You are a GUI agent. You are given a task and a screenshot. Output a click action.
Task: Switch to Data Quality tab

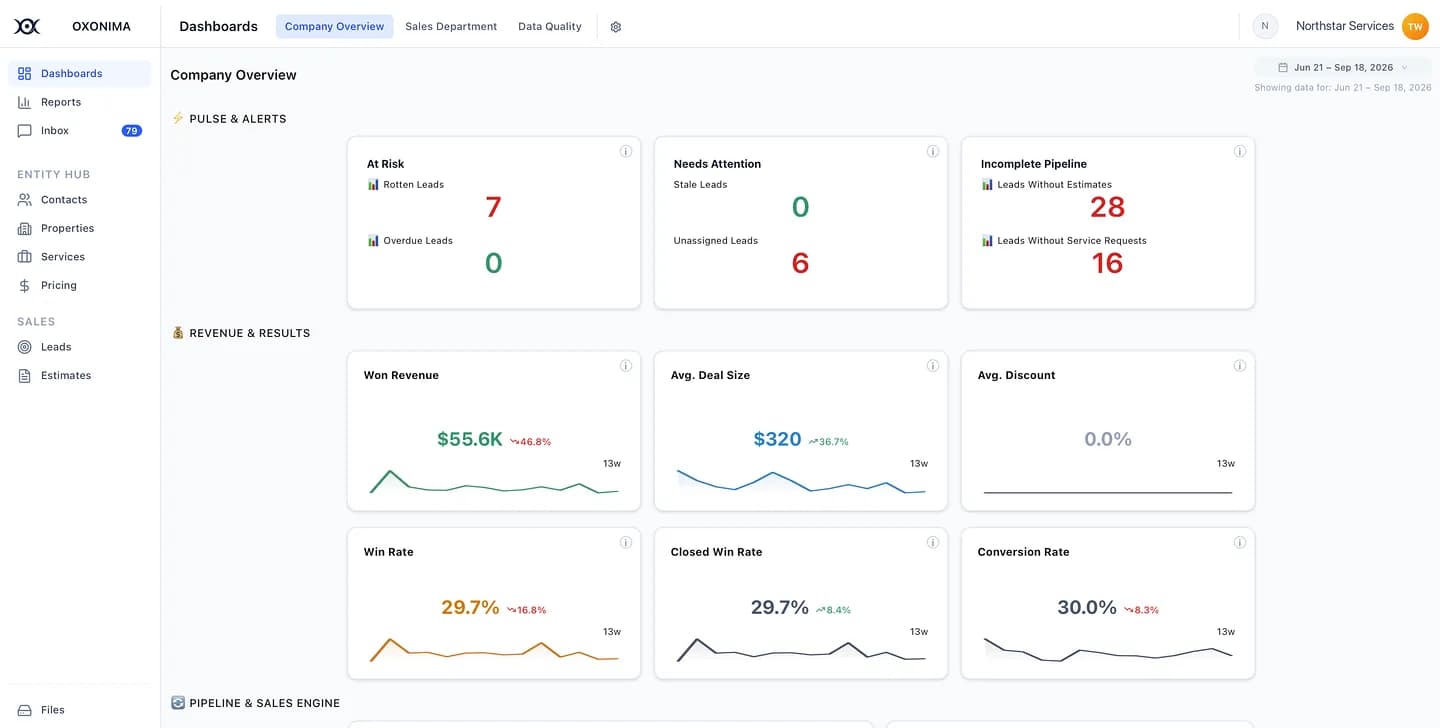[550, 27]
